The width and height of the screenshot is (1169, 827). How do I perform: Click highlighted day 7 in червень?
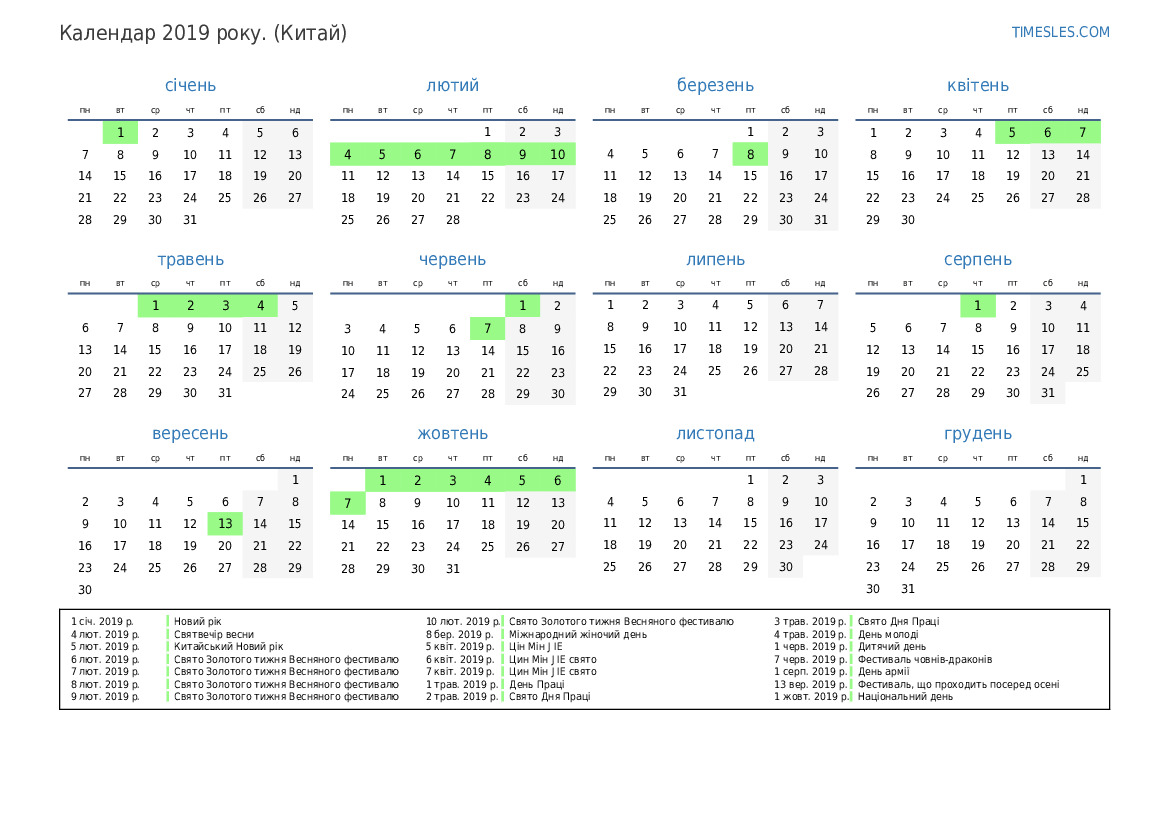click(x=487, y=328)
